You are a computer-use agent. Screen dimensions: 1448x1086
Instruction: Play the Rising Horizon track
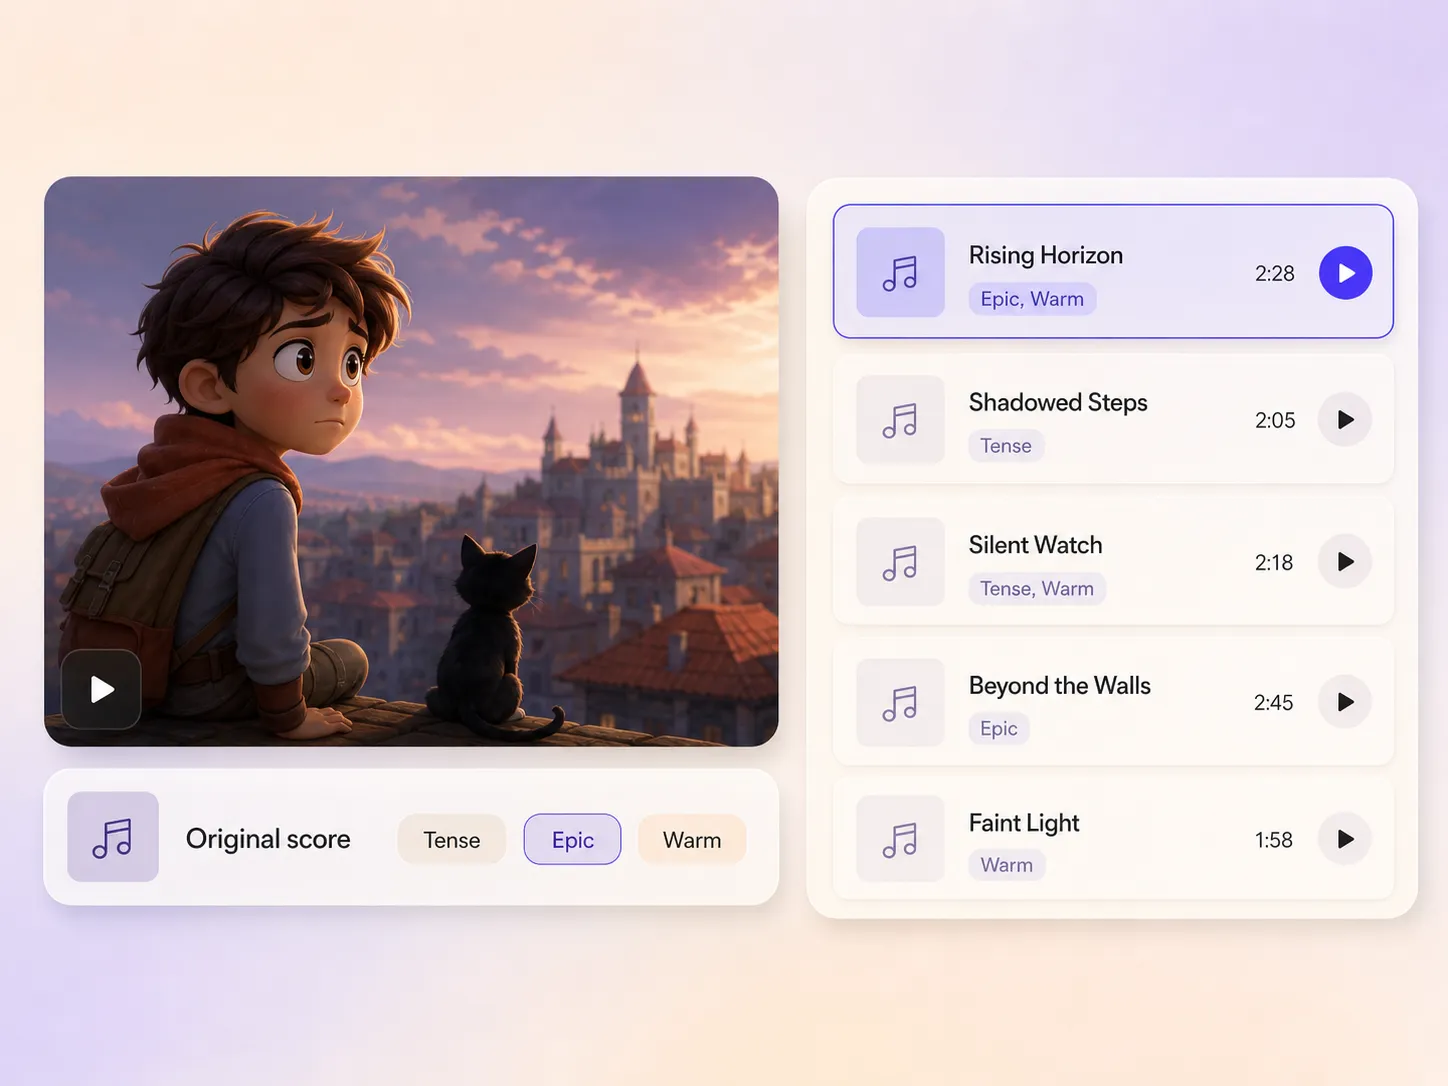[x=1345, y=273]
